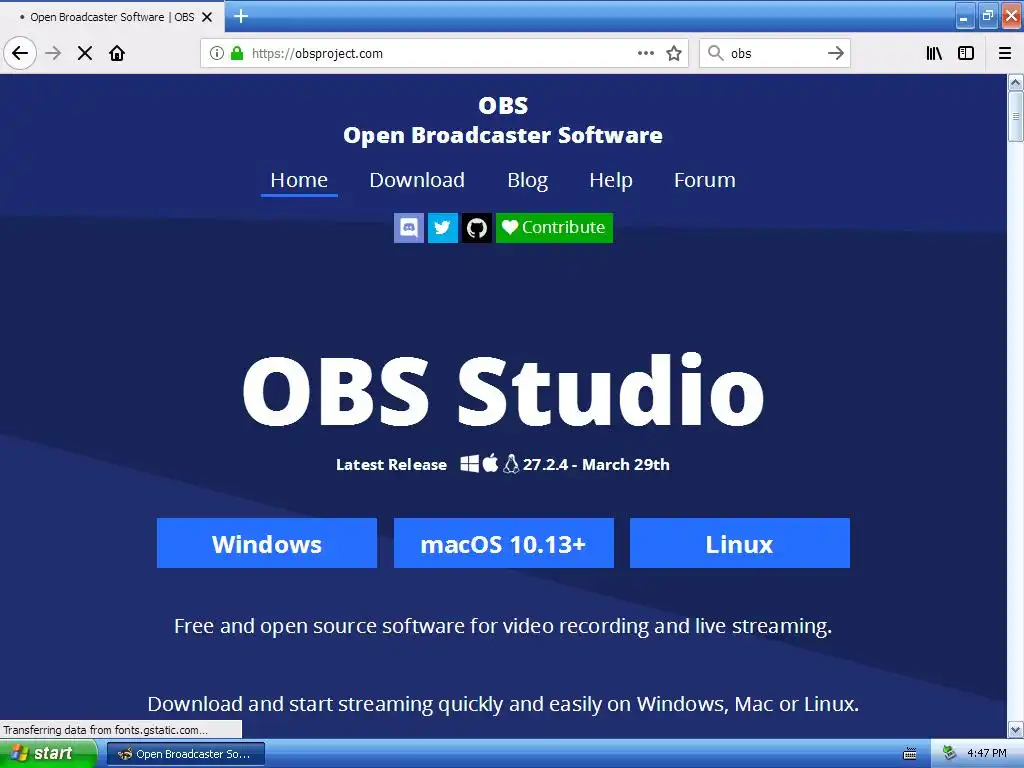The height and width of the screenshot is (768, 1024).
Task: Click the forward navigation arrow
Action: pos(53,53)
